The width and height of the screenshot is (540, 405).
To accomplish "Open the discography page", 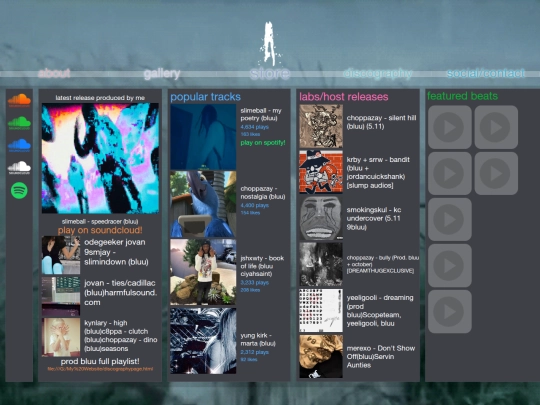I will [x=378, y=73].
